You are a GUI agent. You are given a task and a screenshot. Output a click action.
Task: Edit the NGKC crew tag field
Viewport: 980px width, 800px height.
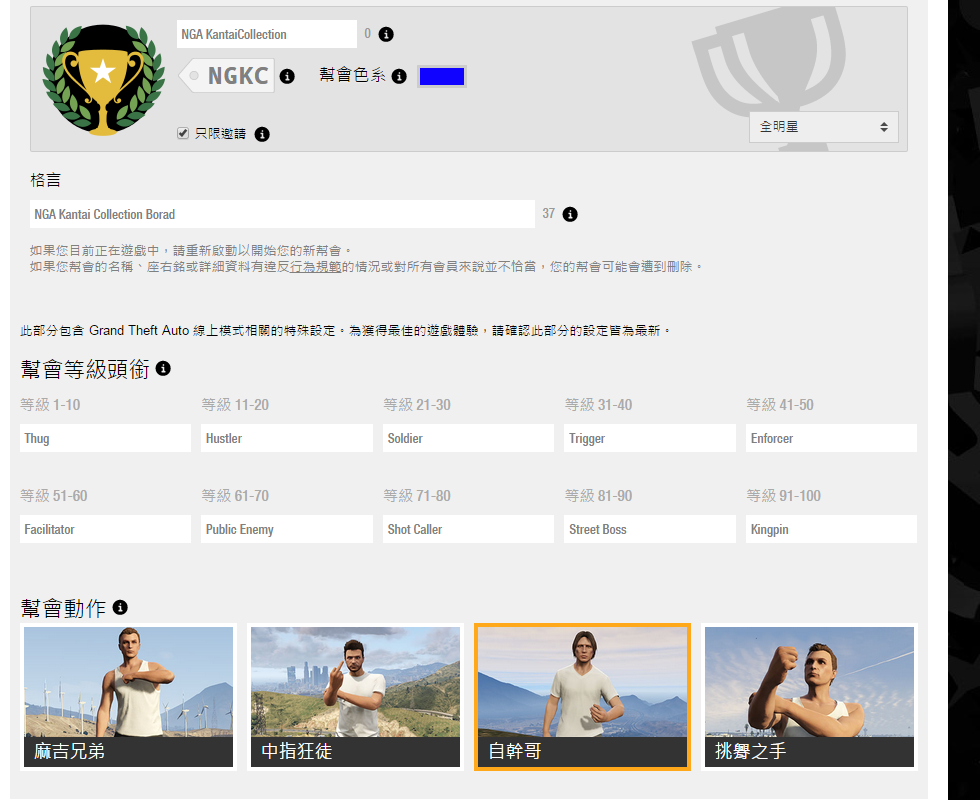click(x=228, y=76)
